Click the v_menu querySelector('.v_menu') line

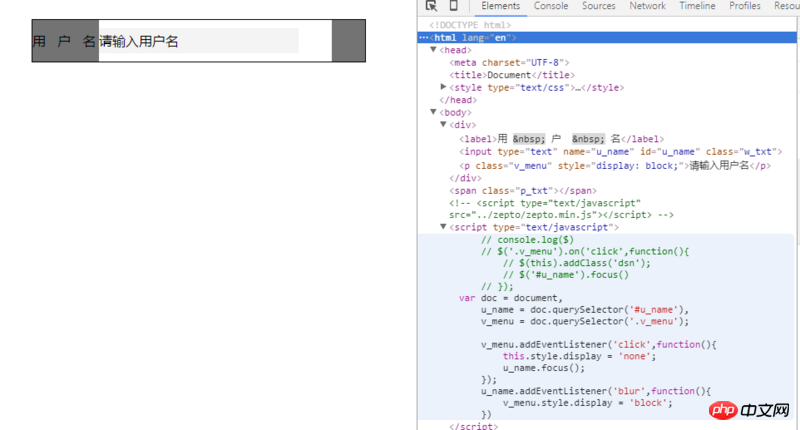pyautogui.click(x=585, y=321)
